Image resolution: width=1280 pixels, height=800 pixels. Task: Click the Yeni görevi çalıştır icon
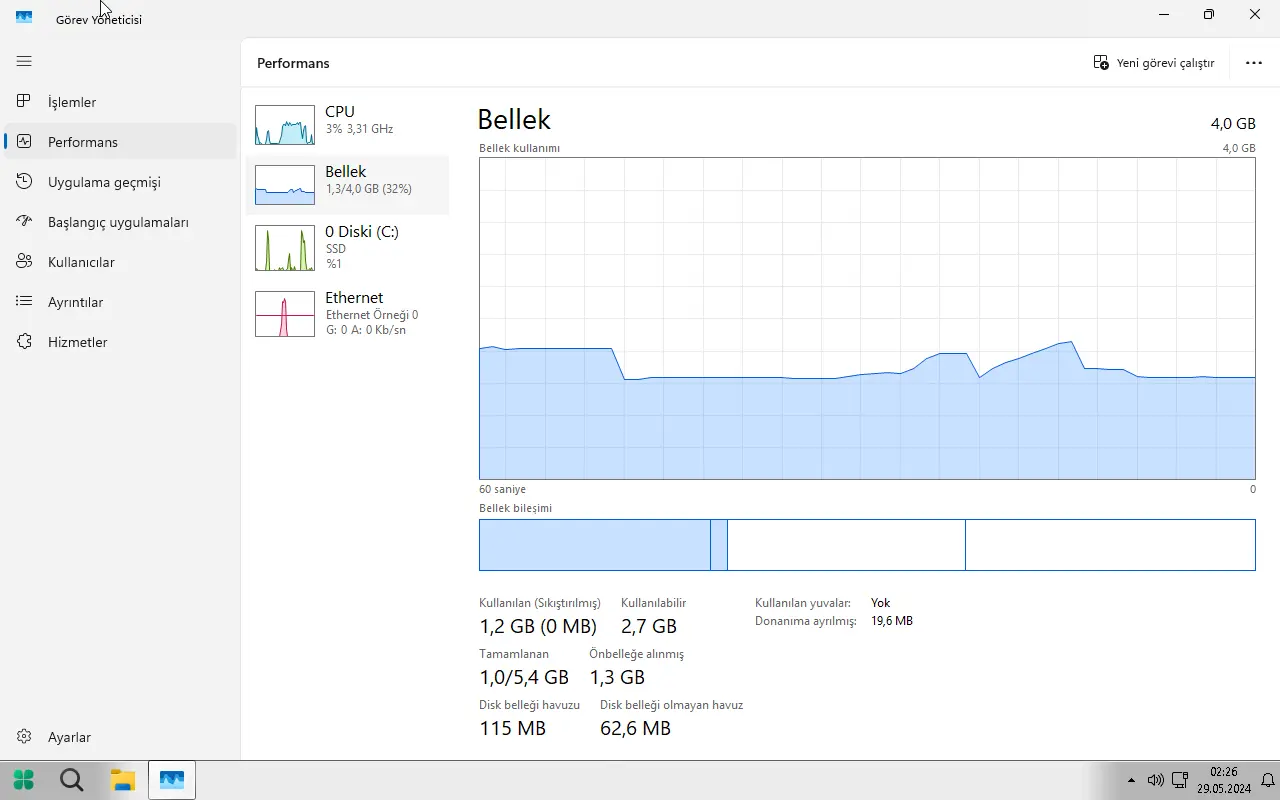click(1101, 63)
